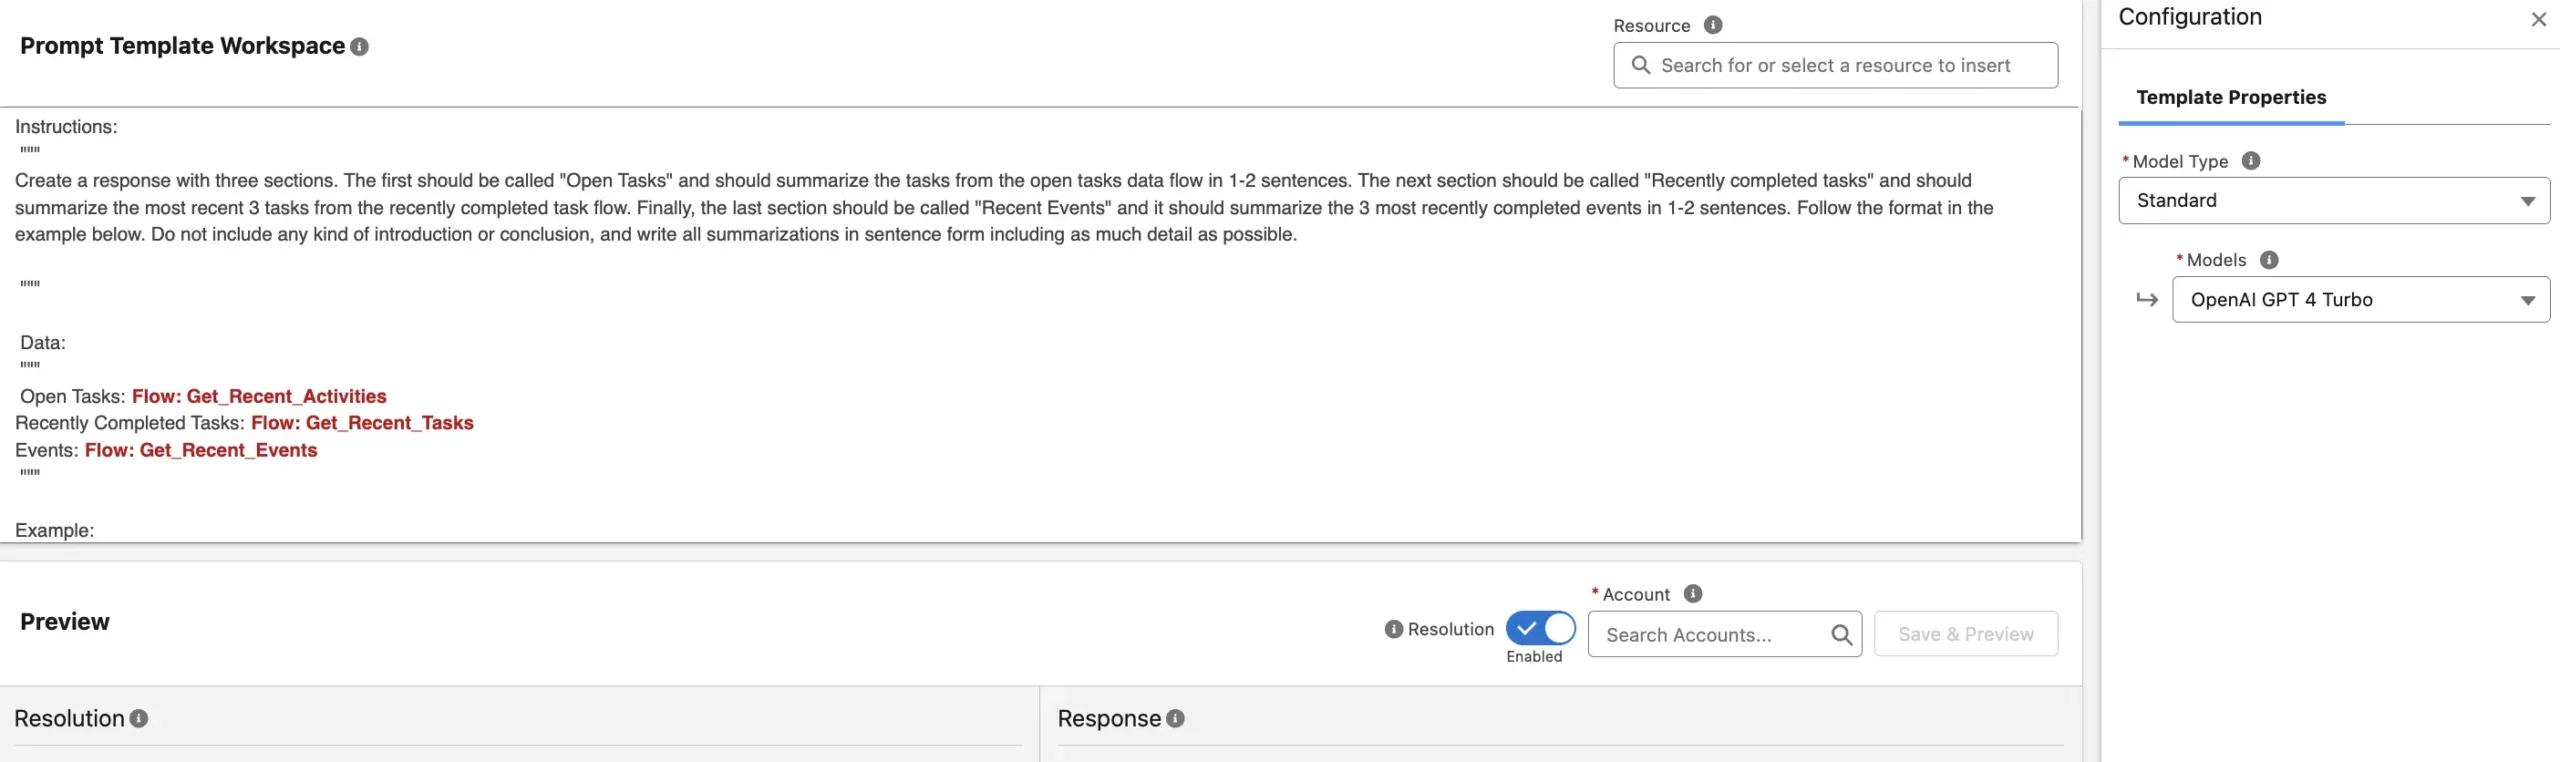2560x762 pixels.
Task: Click info icon next to Resolution heading
Action: 139,719
